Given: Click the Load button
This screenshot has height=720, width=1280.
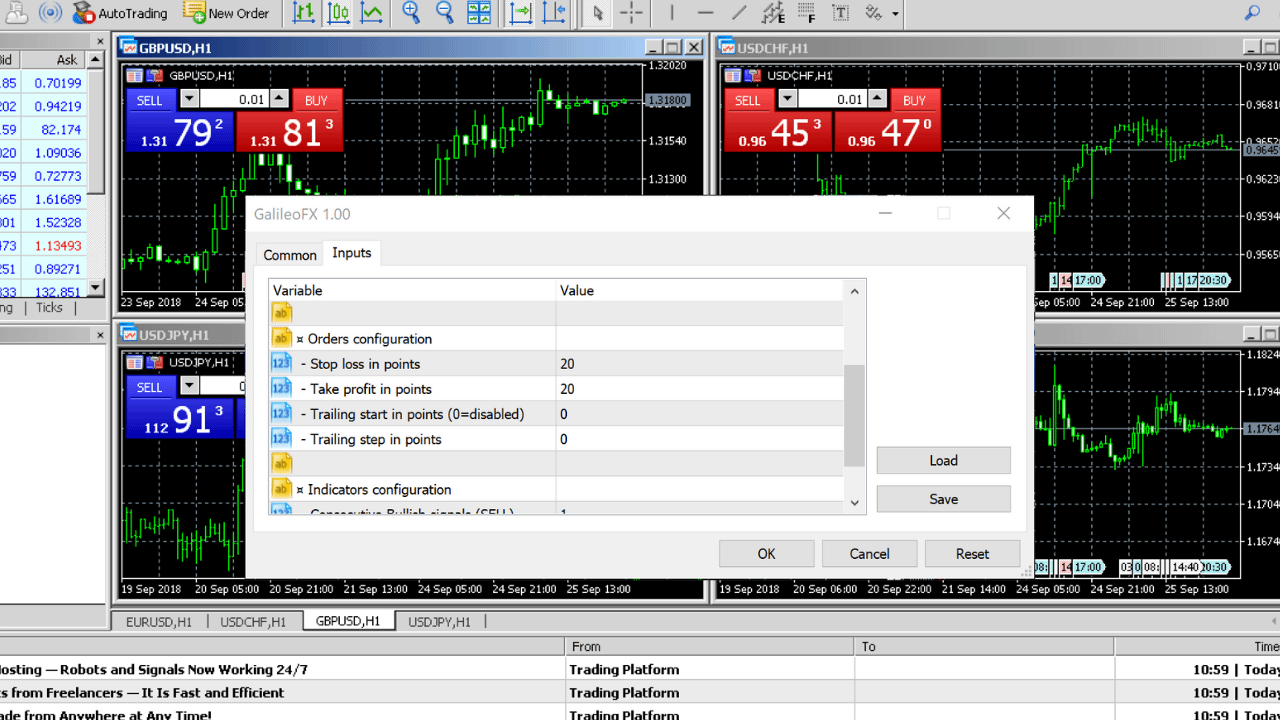Looking at the screenshot, I should pos(944,460).
